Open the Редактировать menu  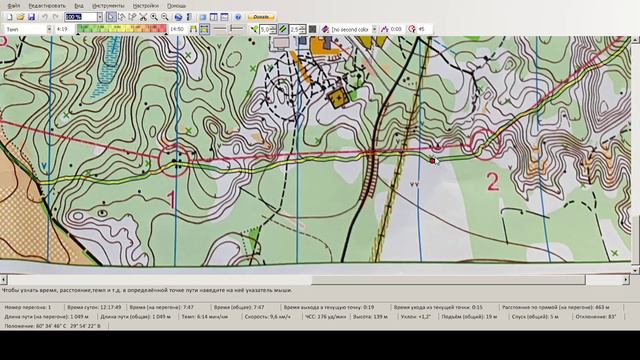(47, 6)
